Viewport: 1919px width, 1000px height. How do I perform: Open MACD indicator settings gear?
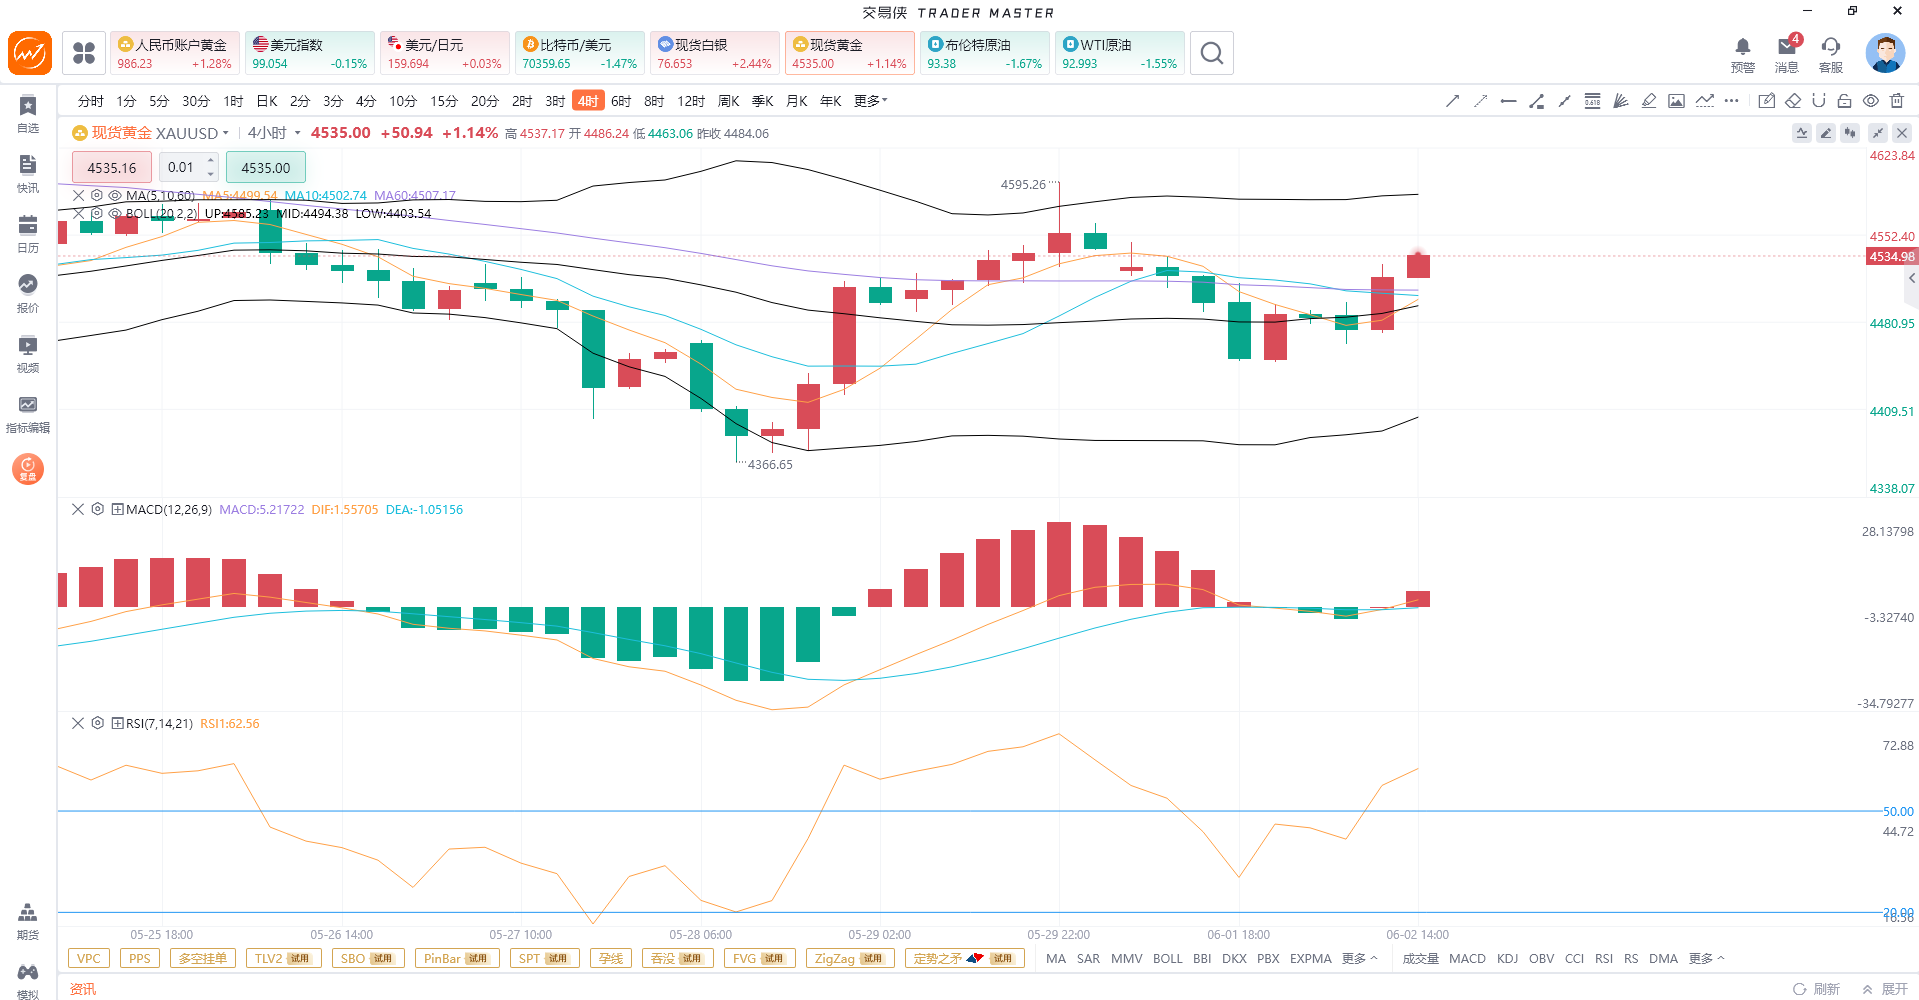coord(97,509)
